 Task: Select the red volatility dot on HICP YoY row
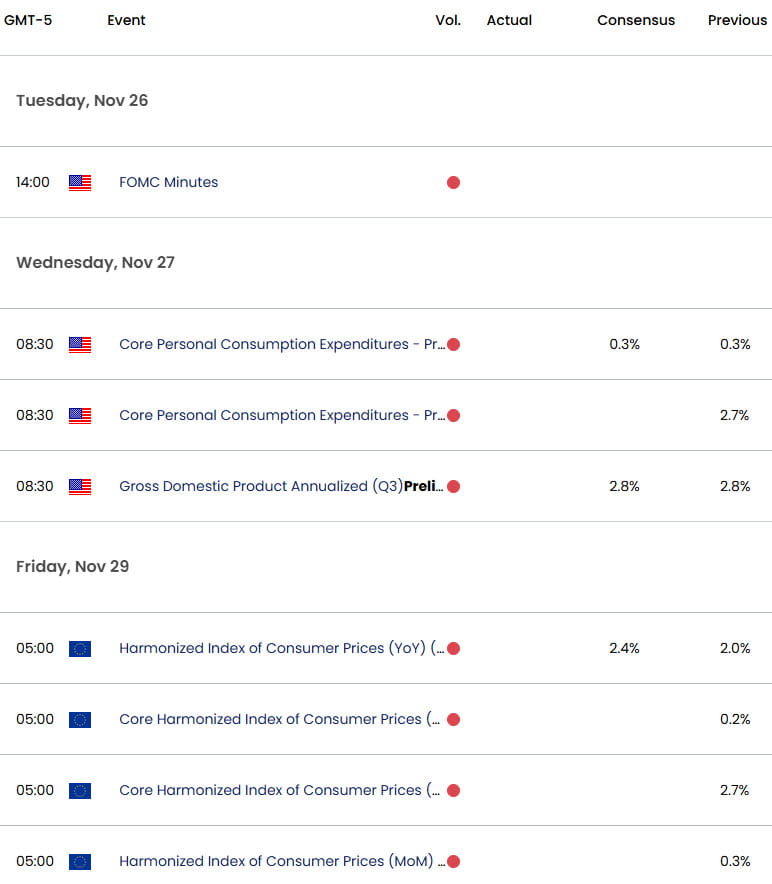(453, 648)
